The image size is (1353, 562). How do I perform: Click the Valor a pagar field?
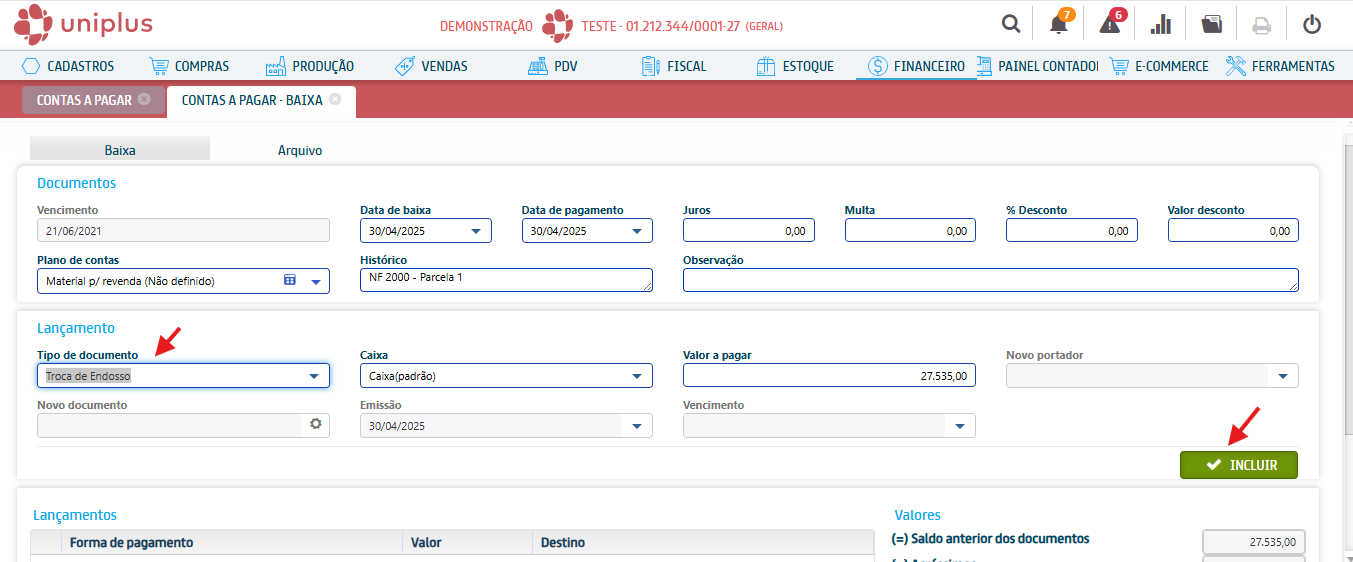tap(828, 376)
